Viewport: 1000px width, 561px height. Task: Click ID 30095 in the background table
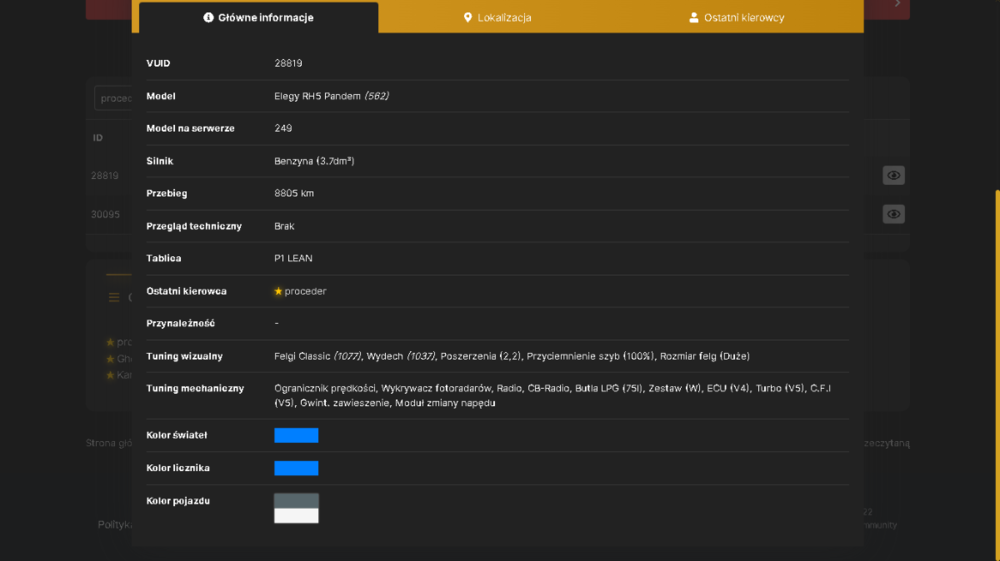pos(105,214)
